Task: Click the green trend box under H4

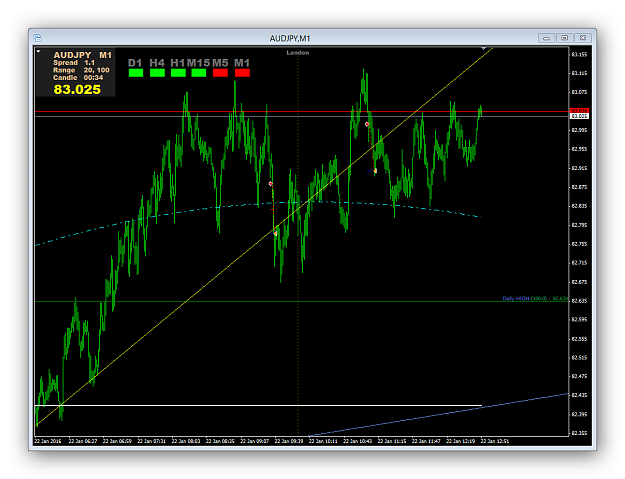Action: pyautogui.click(x=157, y=73)
